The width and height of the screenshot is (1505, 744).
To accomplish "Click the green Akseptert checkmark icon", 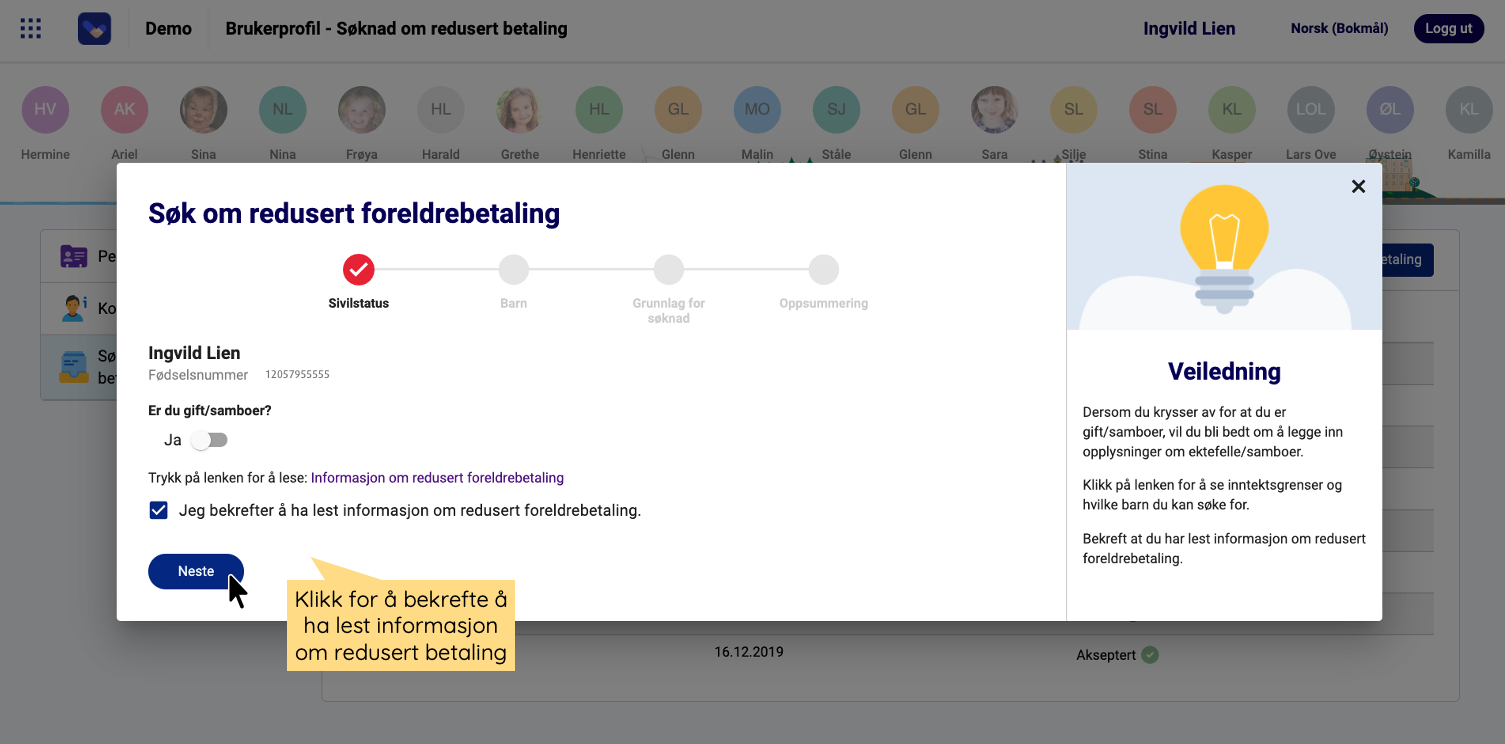I will (1148, 654).
